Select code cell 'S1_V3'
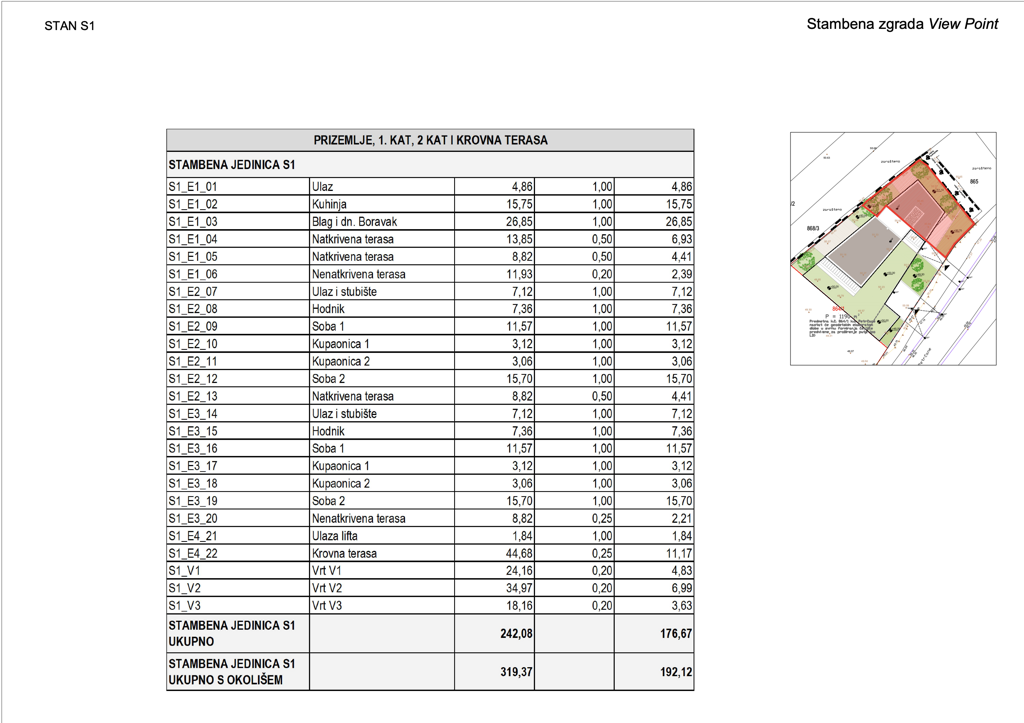The height and width of the screenshot is (723, 1024). pos(238,605)
